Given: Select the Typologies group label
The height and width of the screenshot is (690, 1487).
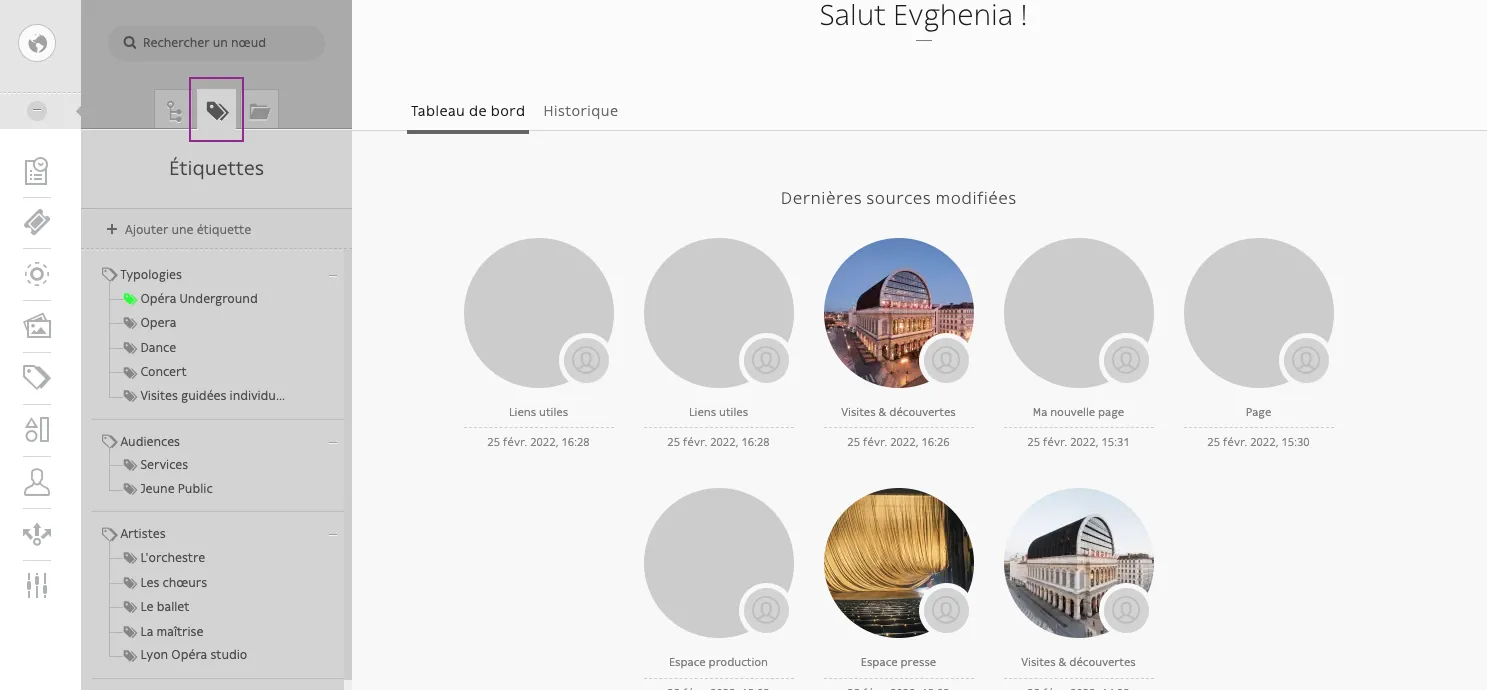Looking at the screenshot, I should 151,274.
